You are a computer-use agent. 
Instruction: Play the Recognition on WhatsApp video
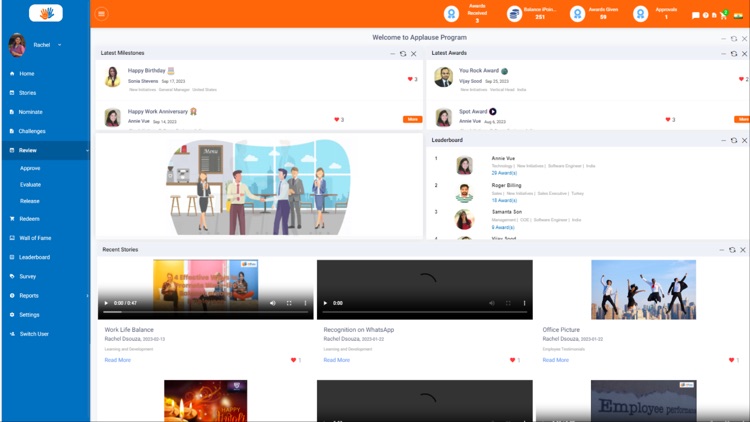[325, 303]
